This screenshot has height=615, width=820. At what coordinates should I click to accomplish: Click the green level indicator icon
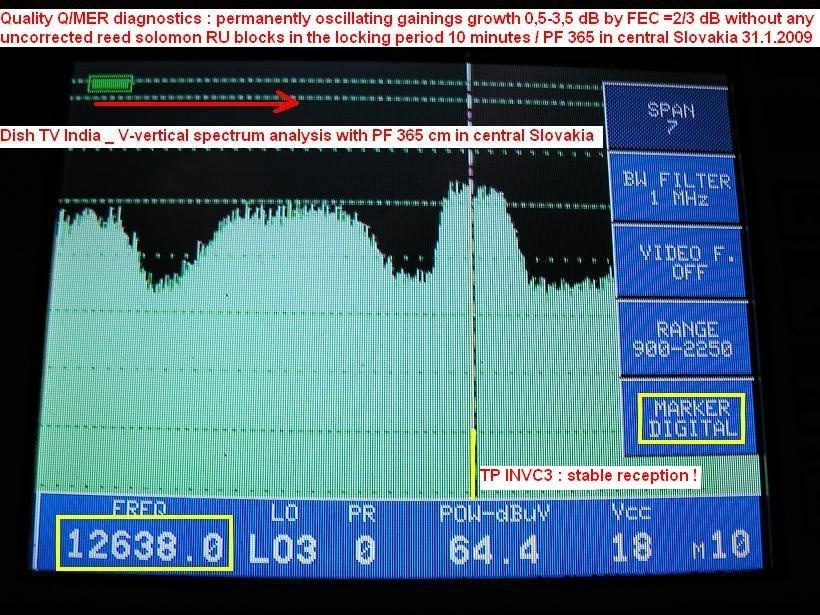coord(110,84)
